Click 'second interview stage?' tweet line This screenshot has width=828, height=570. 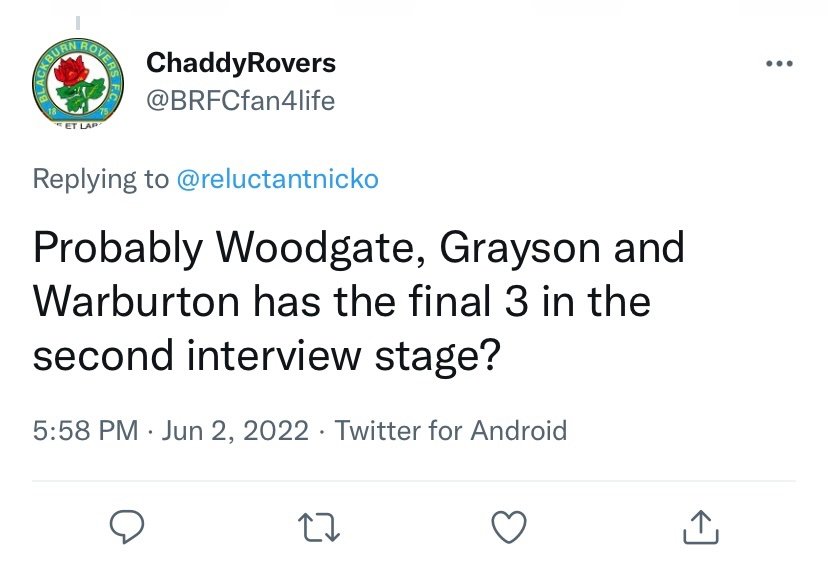click(x=267, y=356)
